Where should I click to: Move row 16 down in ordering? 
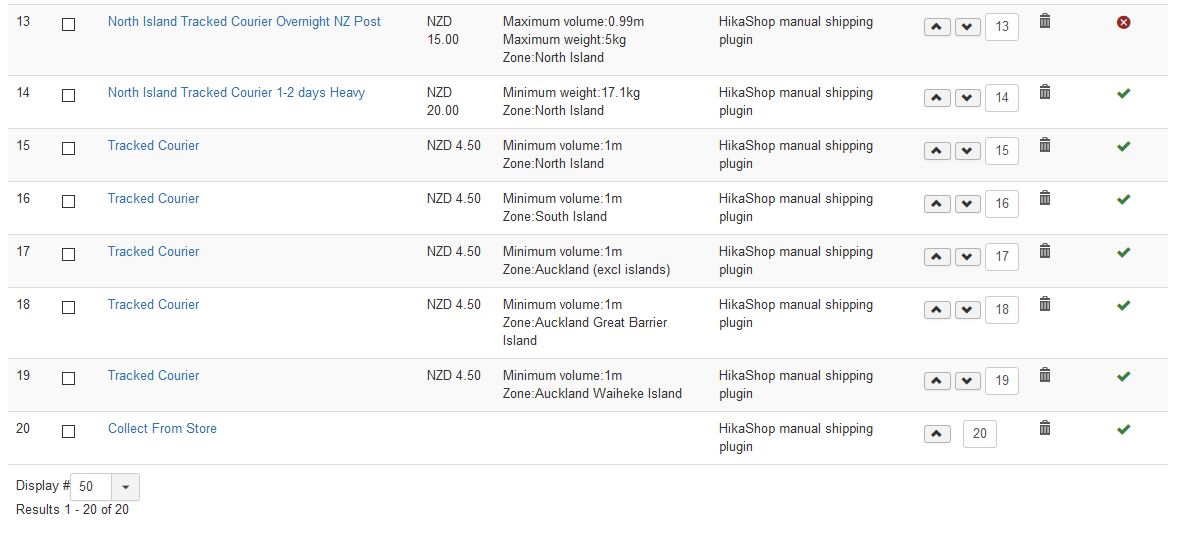coord(967,204)
